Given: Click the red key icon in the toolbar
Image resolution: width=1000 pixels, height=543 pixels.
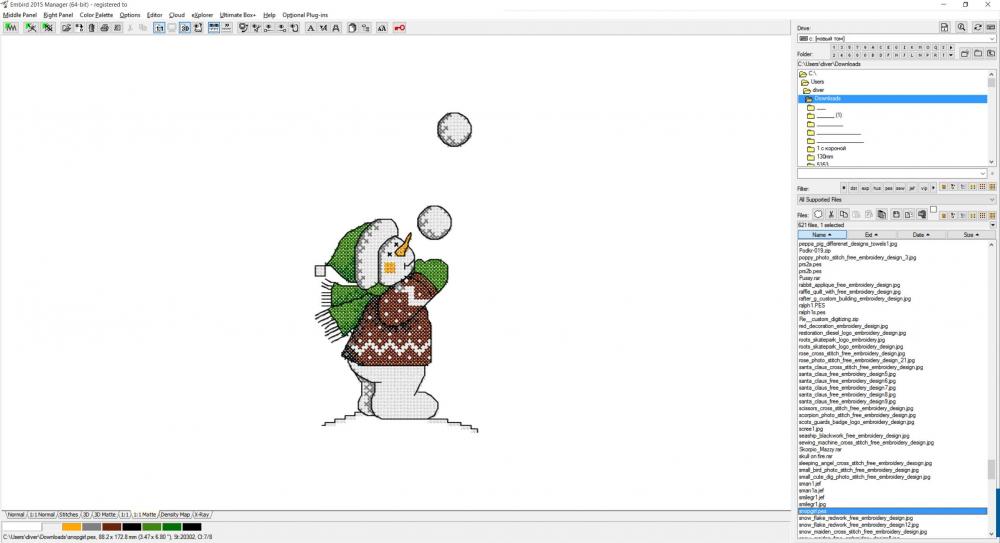Looking at the screenshot, I should pyautogui.click(x=399, y=27).
